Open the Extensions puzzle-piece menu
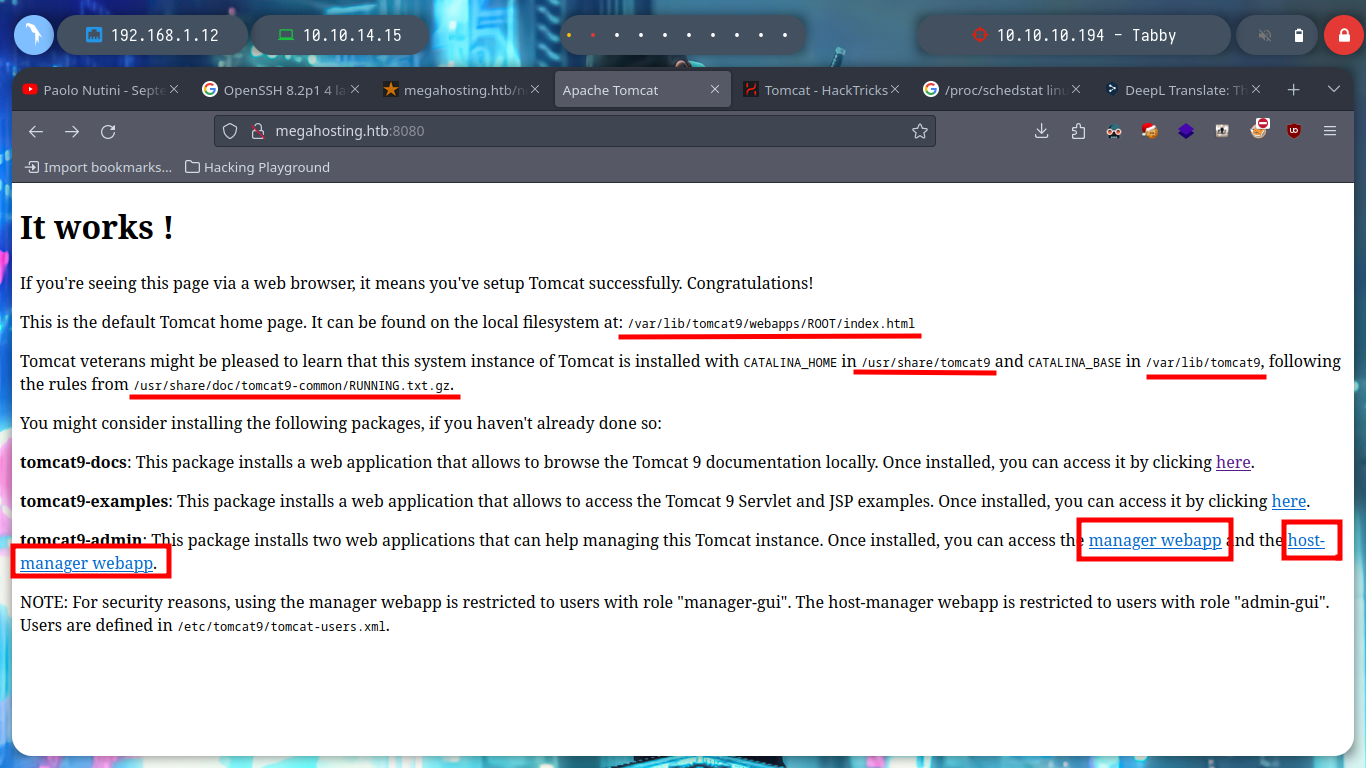Viewport: 1366px width, 768px height. [x=1078, y=131]
